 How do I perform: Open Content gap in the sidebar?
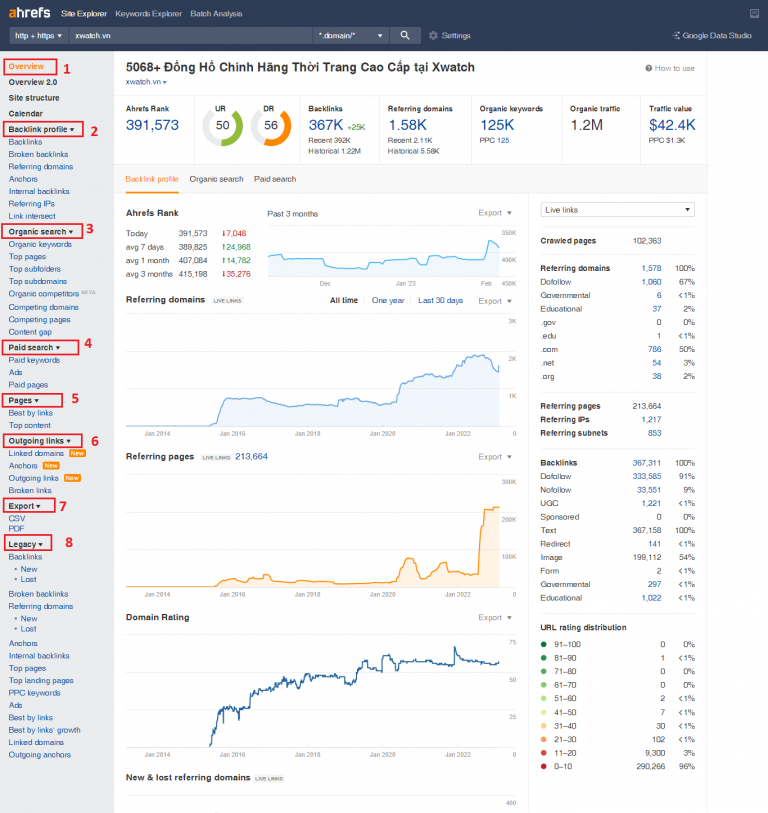point(30,332)
